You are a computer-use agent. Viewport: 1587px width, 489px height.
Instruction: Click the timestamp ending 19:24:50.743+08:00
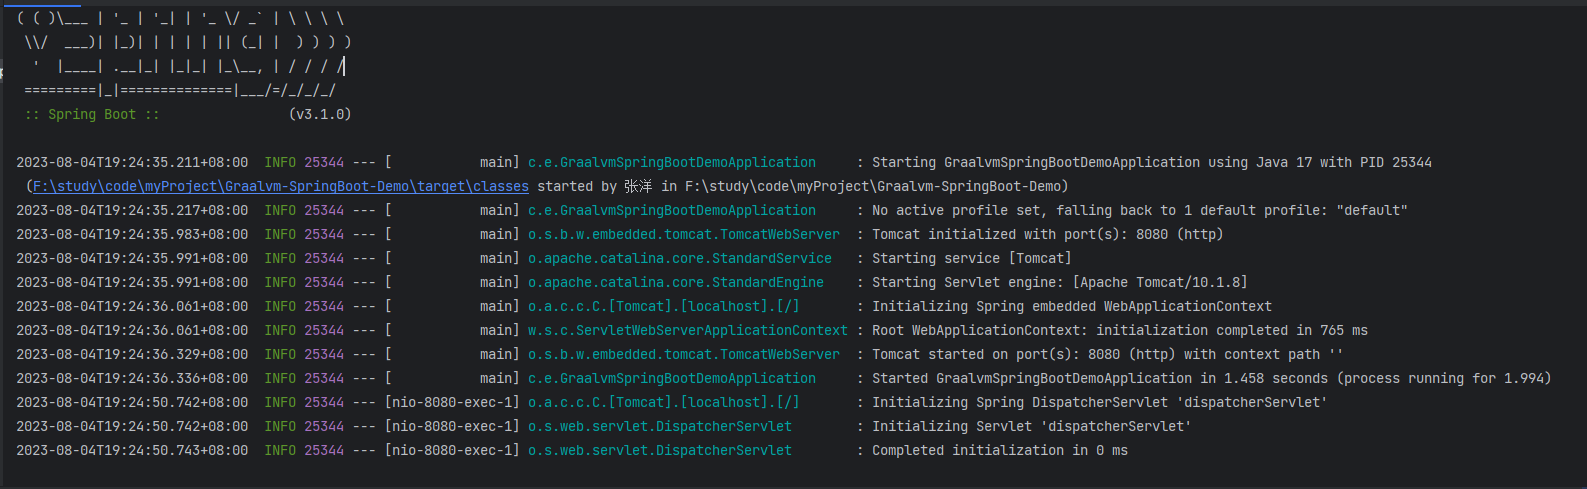click(132, 450)
